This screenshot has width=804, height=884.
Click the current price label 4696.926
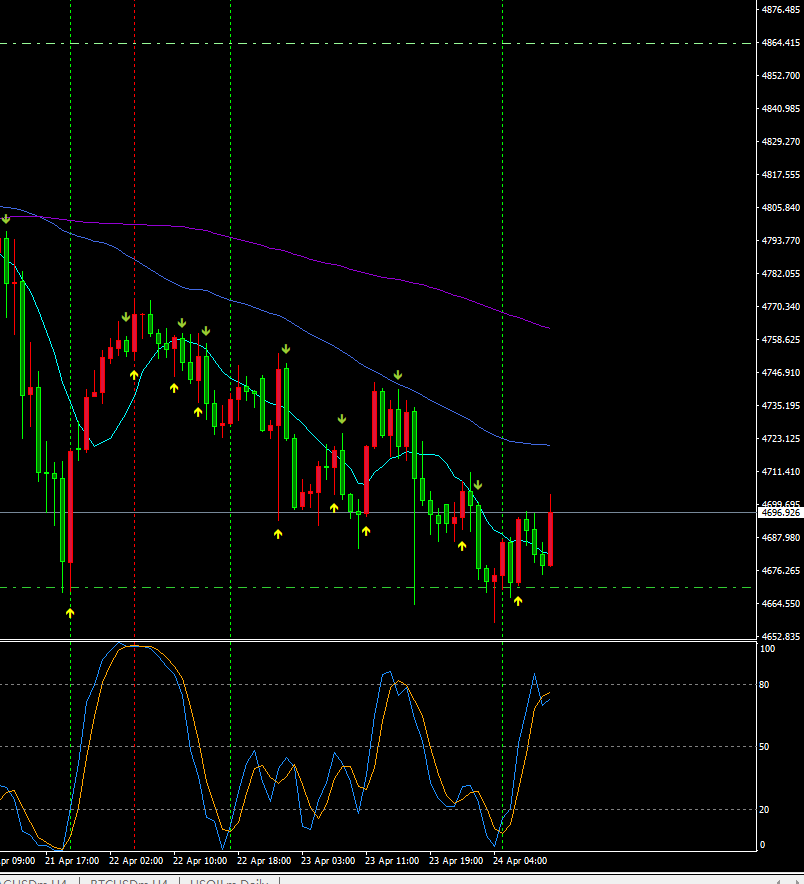[780, 512]
